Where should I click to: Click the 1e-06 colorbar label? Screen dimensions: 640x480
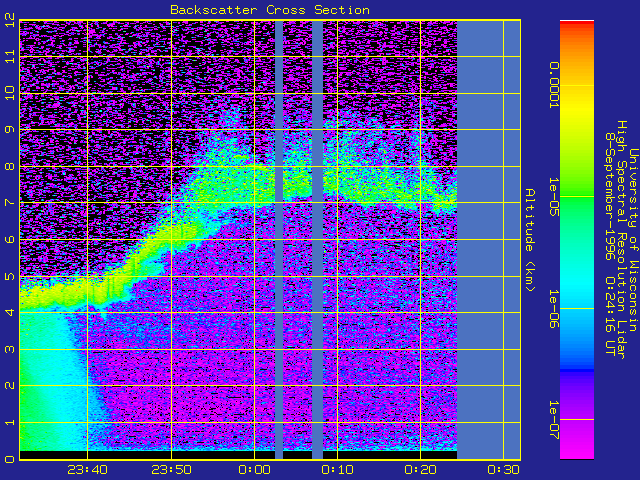pos(554,309)
